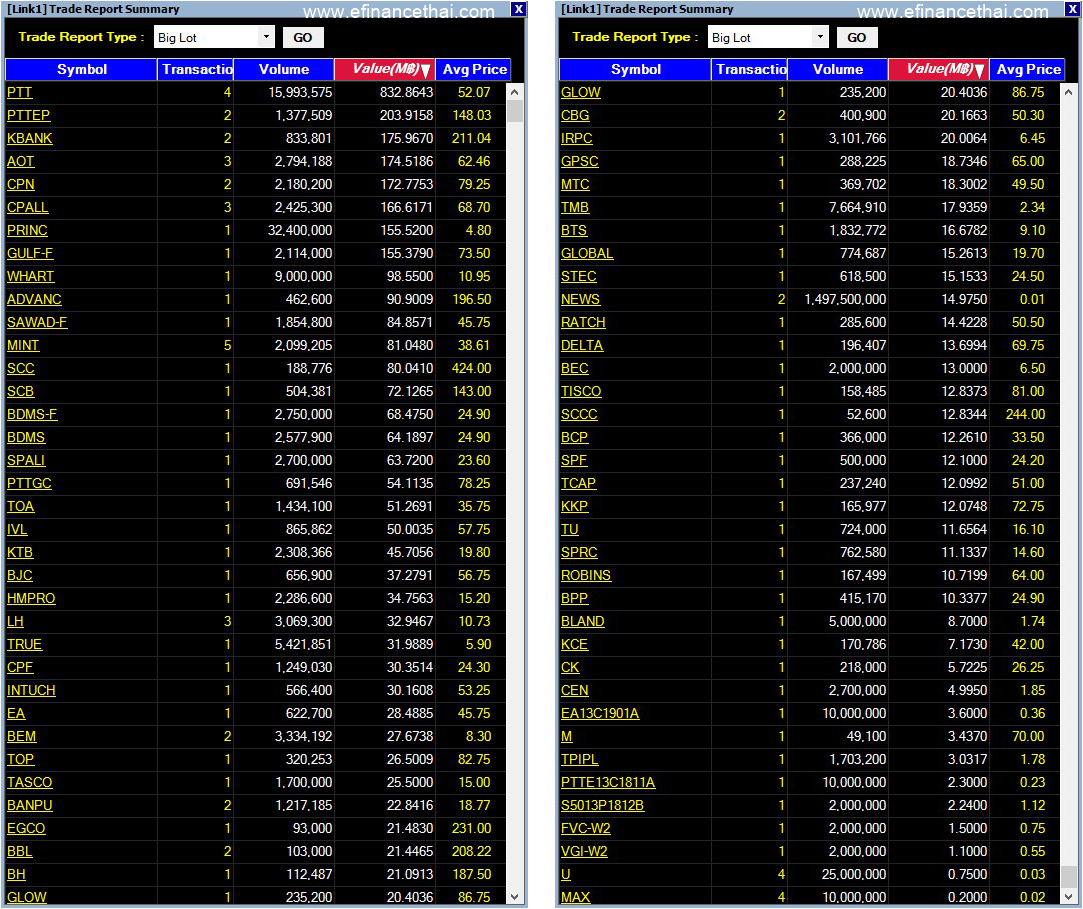Click GO button in right window
Image resolution: width=1083 pixels, height=909 pixels.
856,37
